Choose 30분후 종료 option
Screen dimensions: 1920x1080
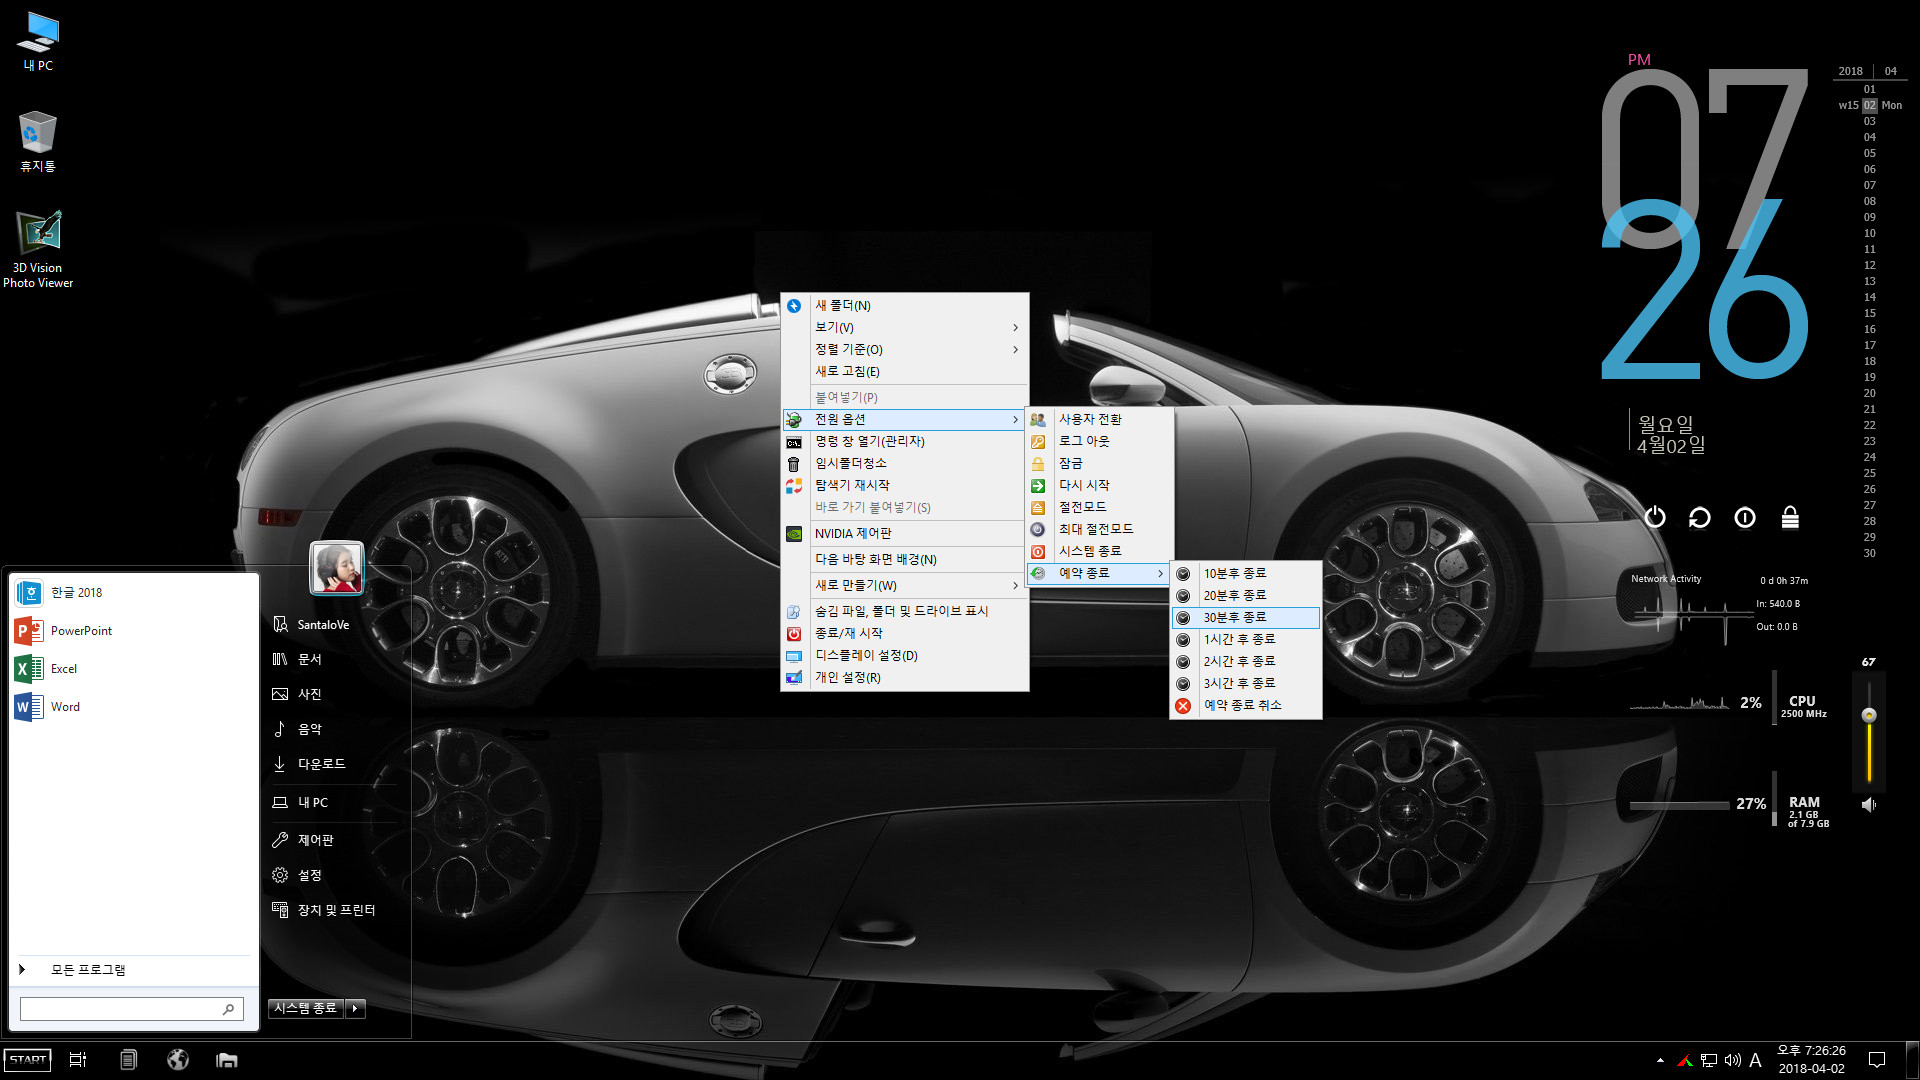[1246, 618]
